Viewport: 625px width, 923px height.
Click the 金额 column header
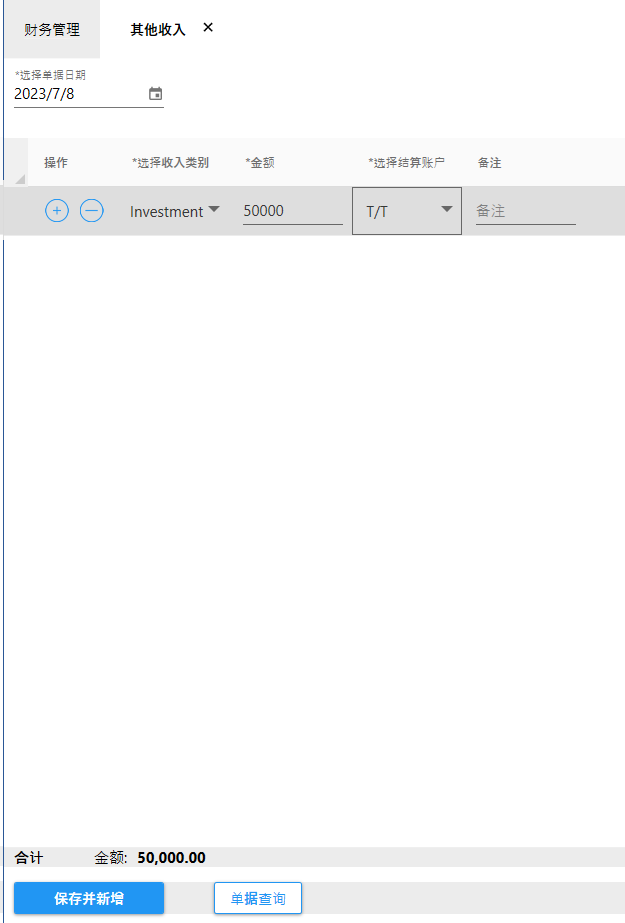tap(259, 162)
